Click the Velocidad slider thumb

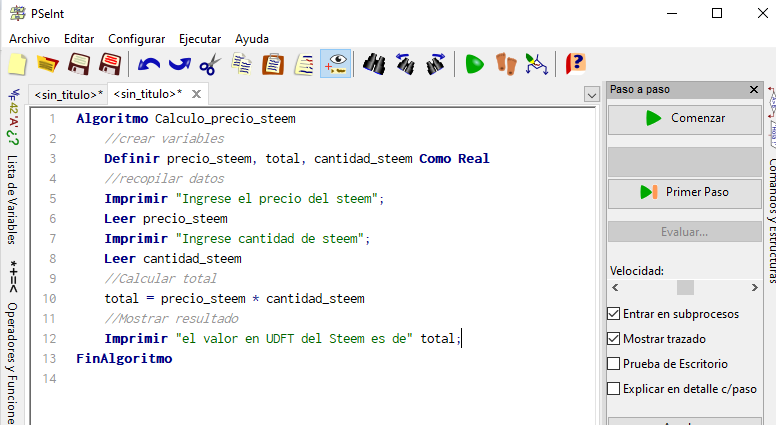(x=685, y=287)
